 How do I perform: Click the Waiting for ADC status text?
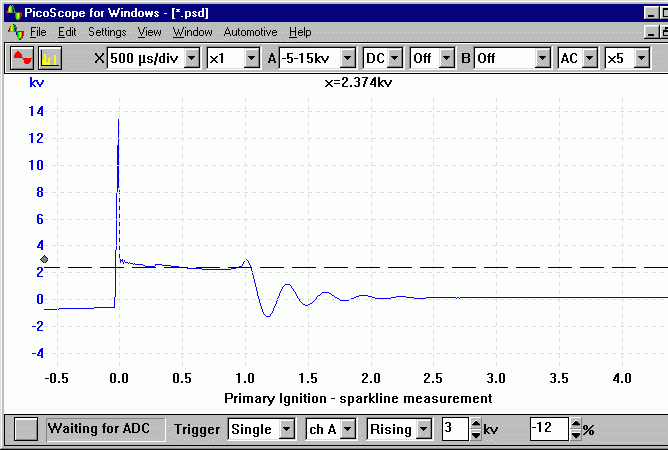click(99, 428)
